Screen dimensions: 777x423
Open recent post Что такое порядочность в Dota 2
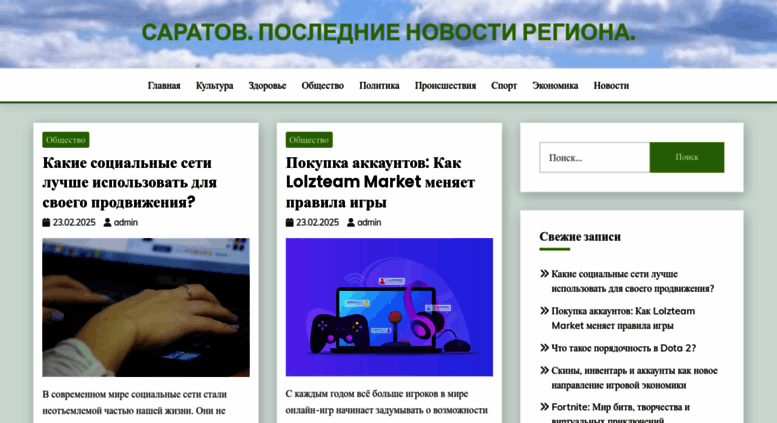click(623, 348)
